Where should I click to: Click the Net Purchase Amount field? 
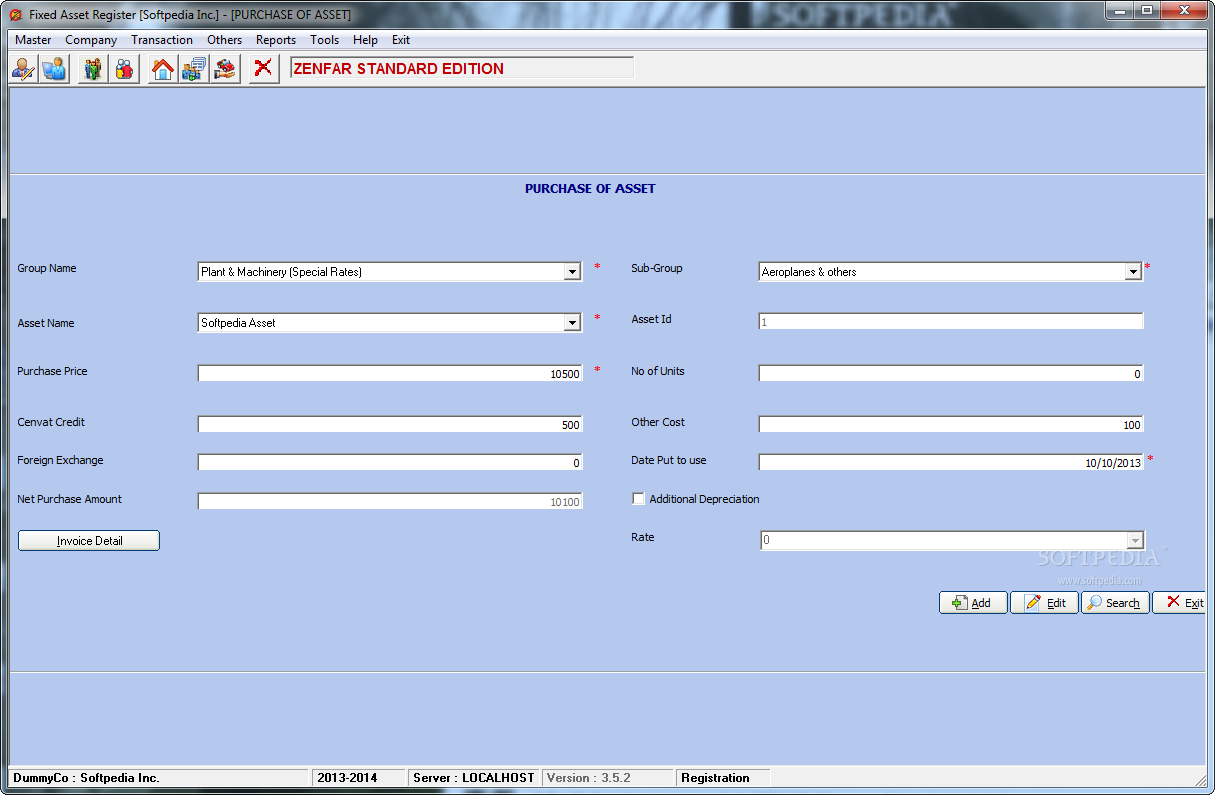390,502
